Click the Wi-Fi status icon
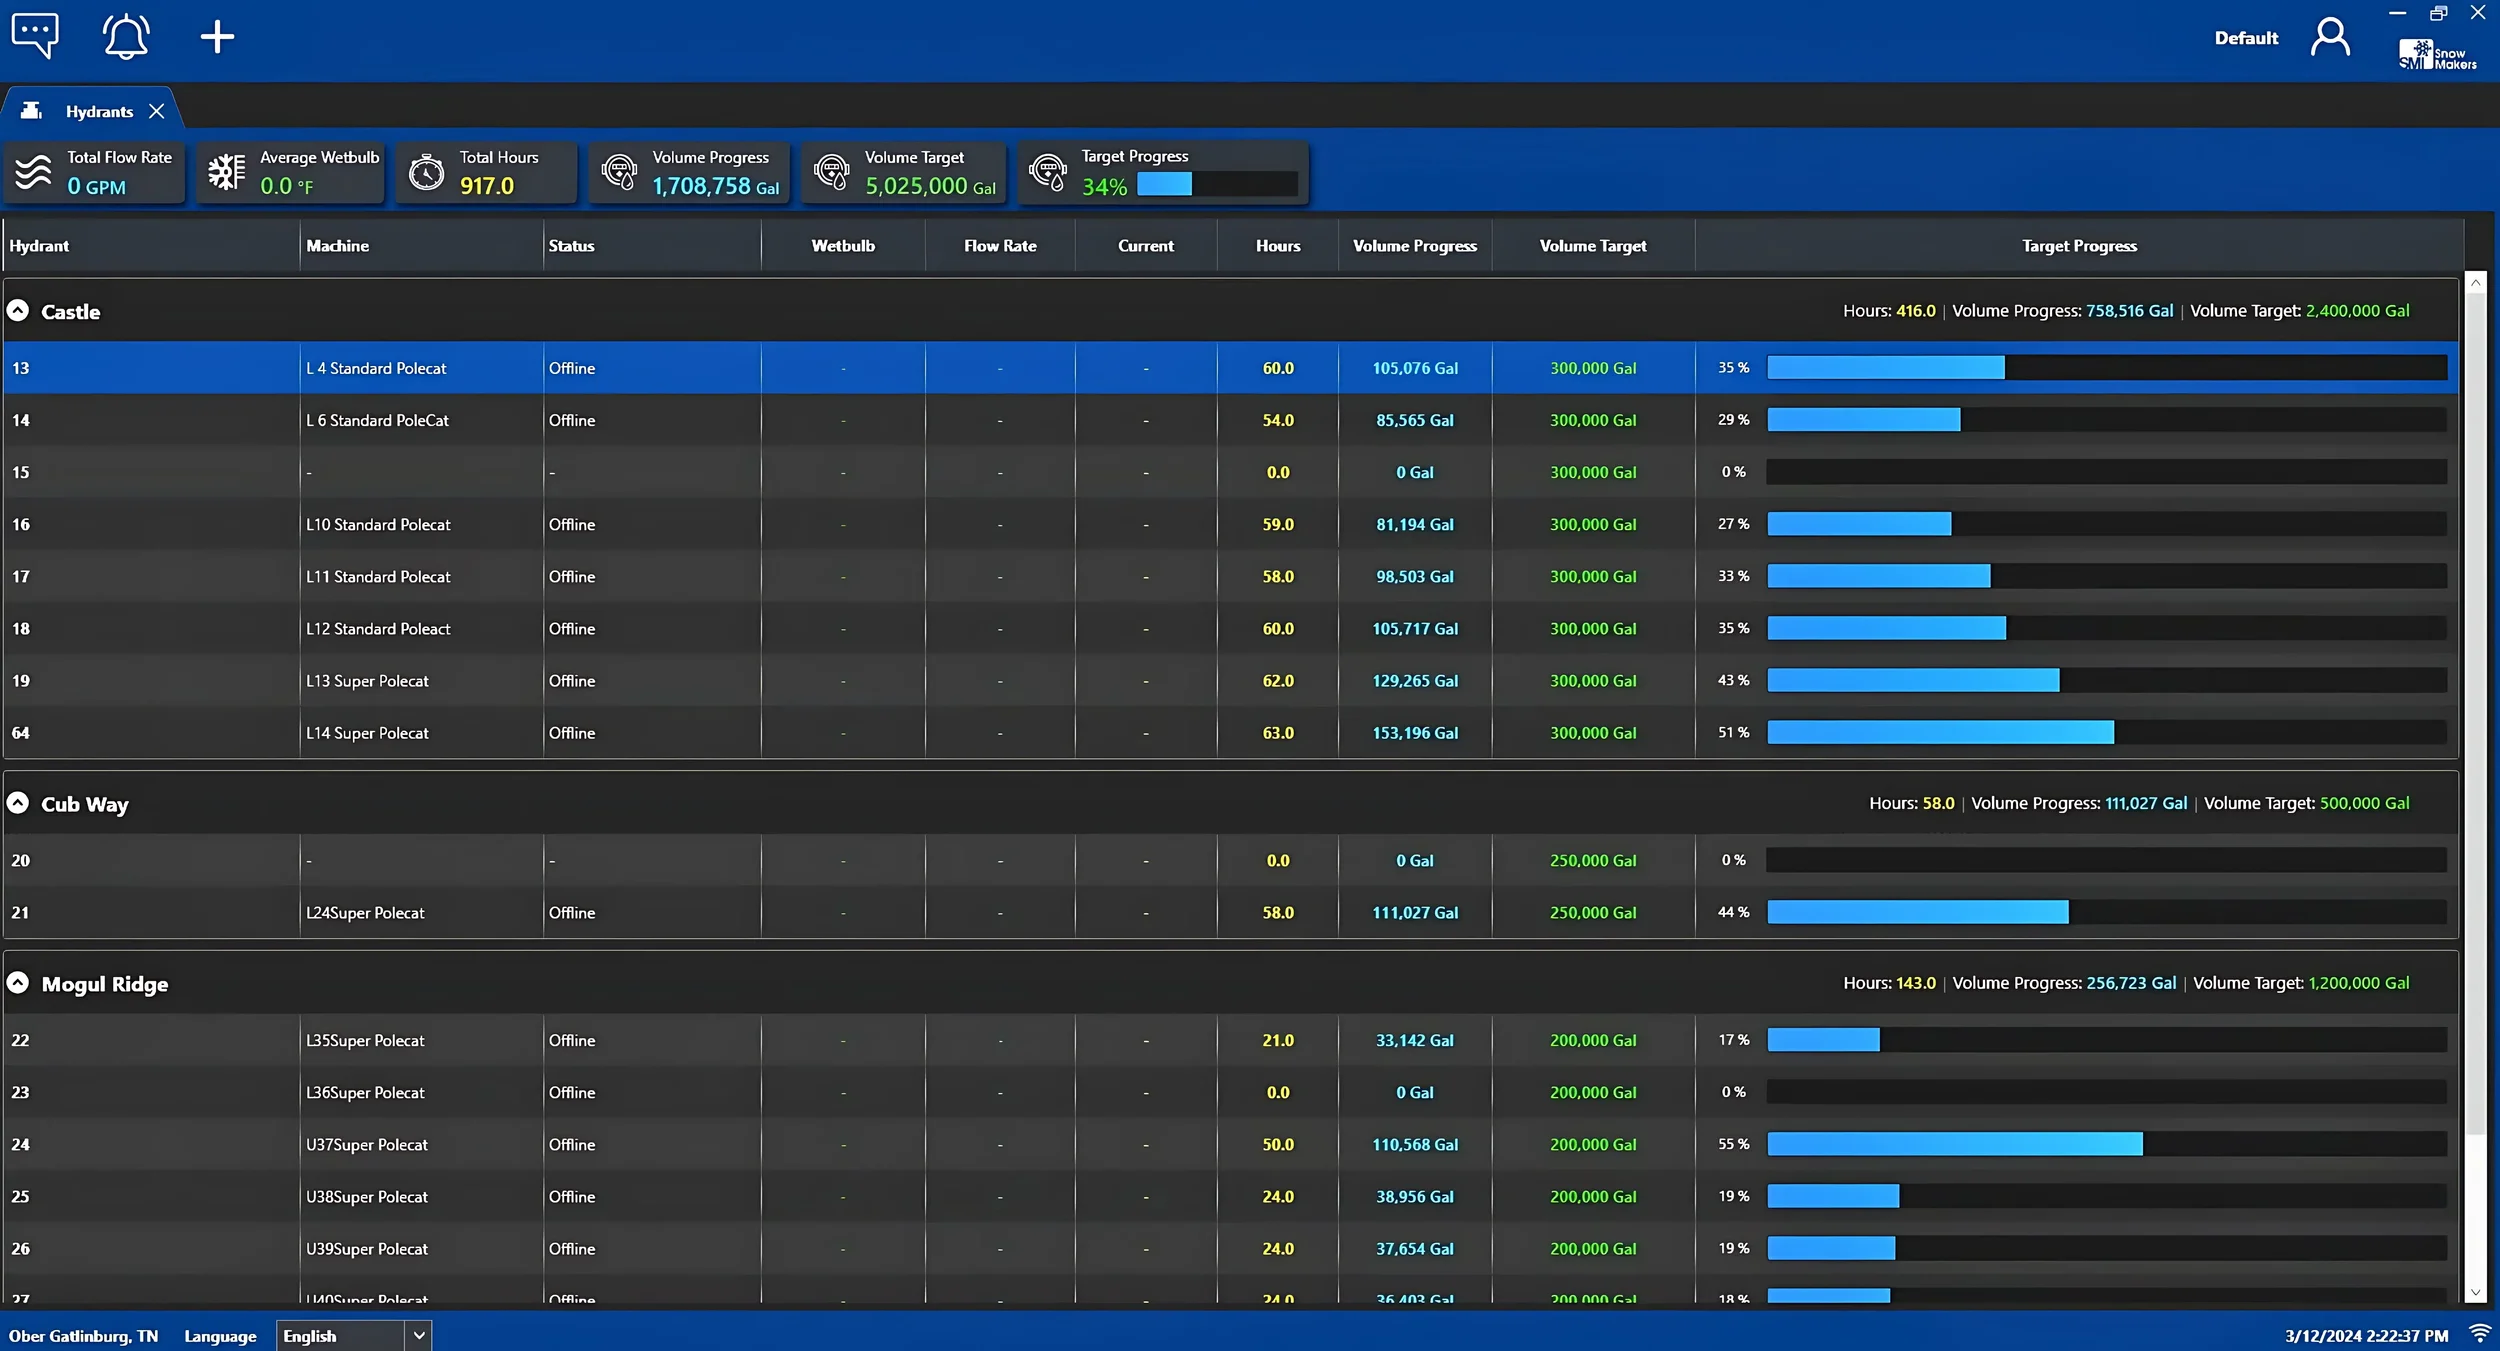The image size is (2500, 1351). point(2480,1334)
